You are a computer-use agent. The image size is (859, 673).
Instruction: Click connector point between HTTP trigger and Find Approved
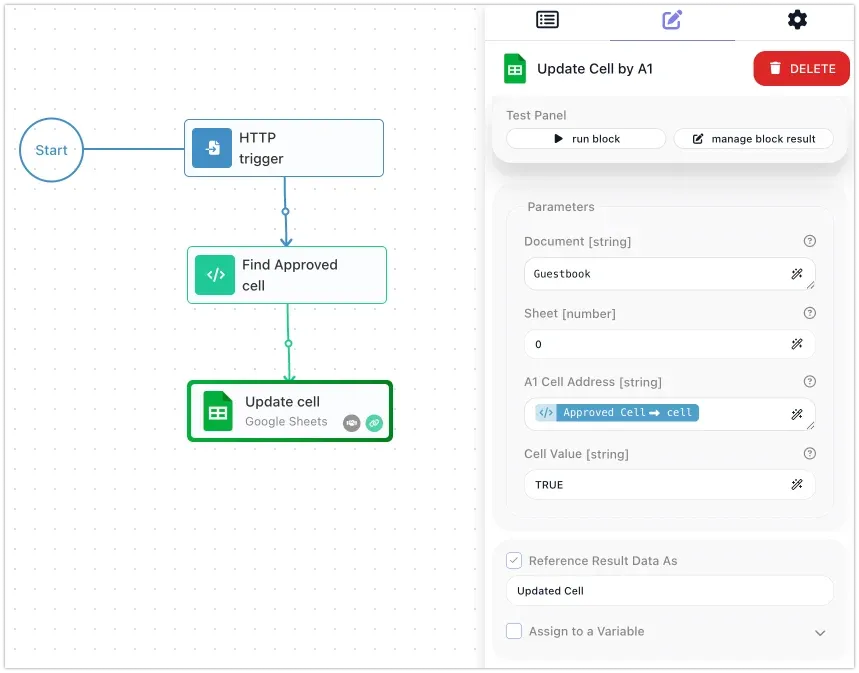point(285,212)
